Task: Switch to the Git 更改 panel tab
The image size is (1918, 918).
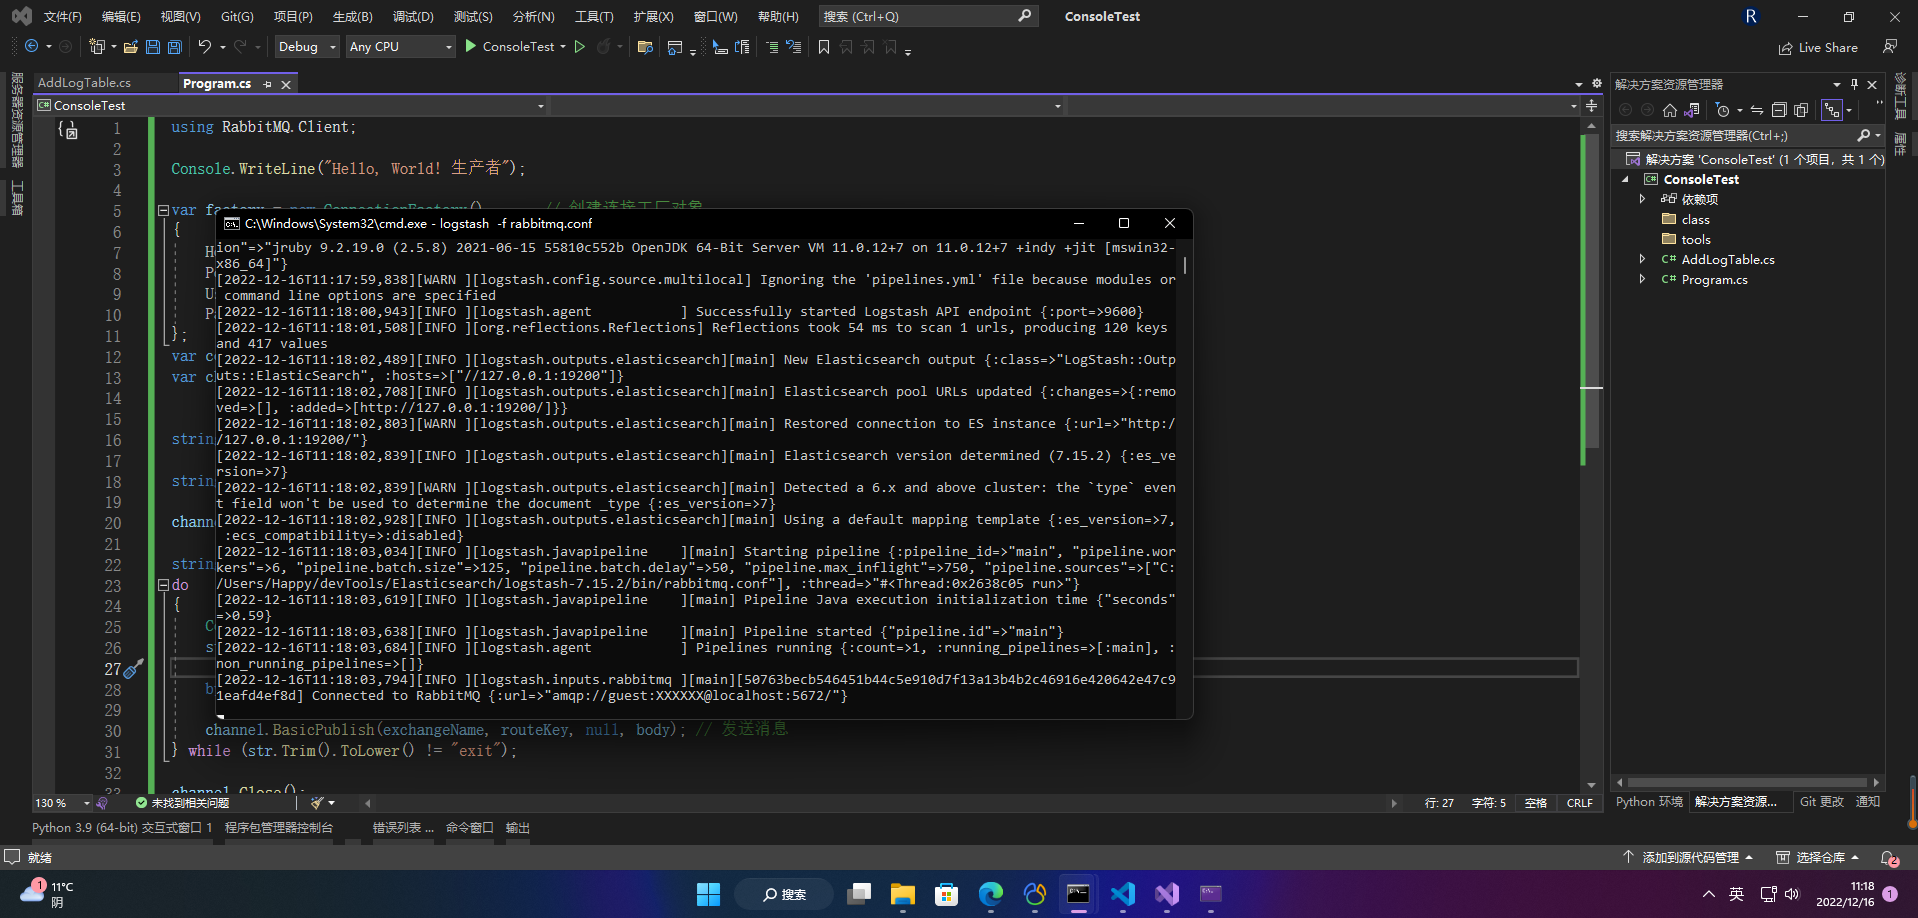Action: click(1822, 802)
